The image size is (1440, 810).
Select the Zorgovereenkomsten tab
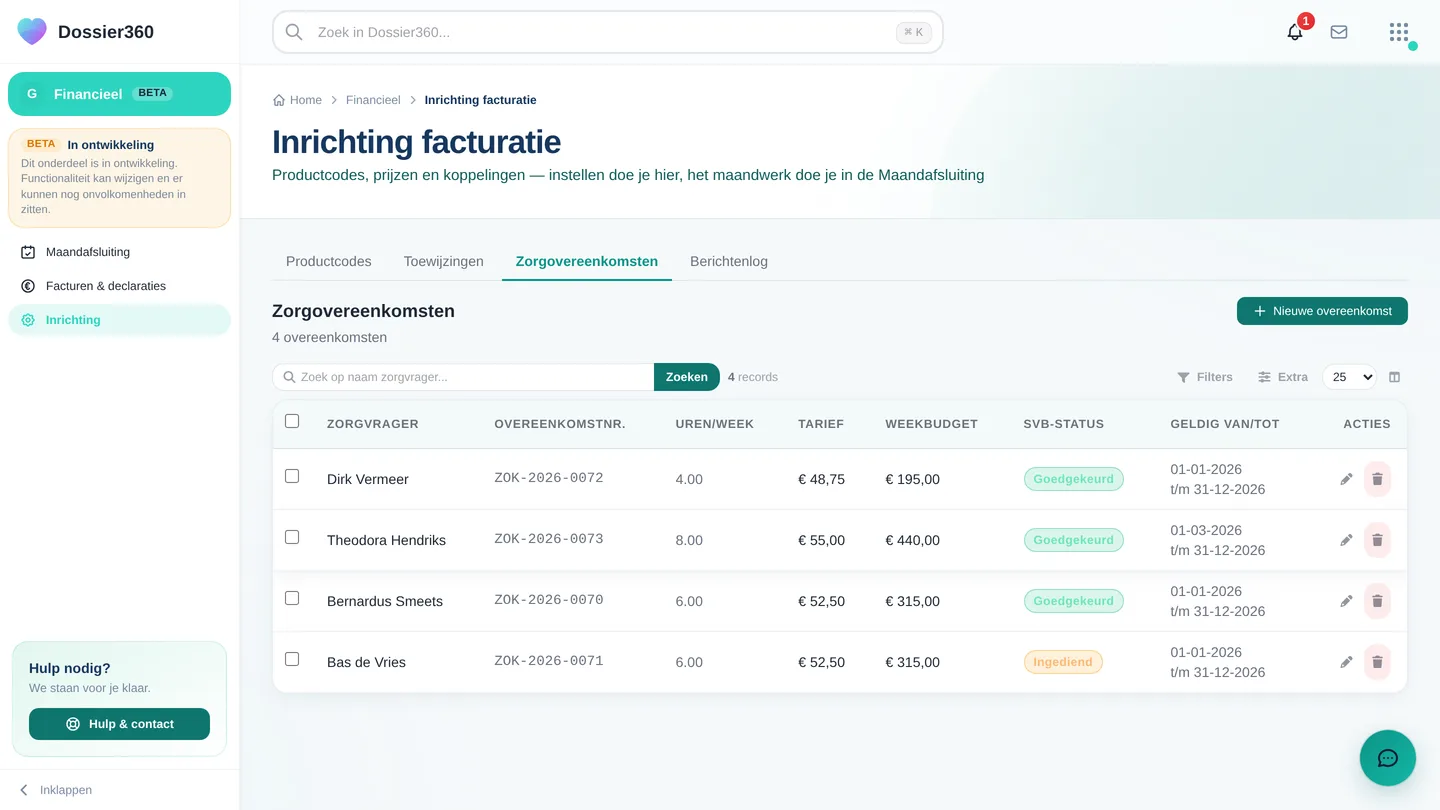(x=587, y=261)
